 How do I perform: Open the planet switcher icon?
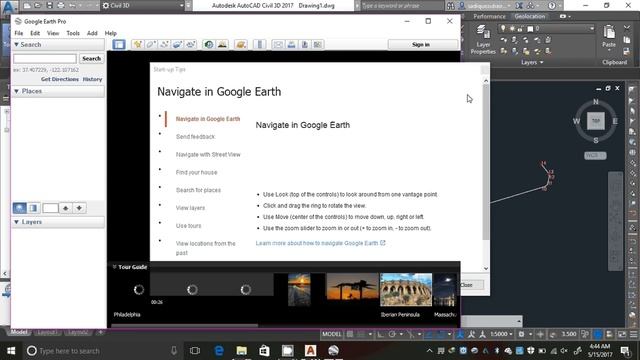coord(241,44)
